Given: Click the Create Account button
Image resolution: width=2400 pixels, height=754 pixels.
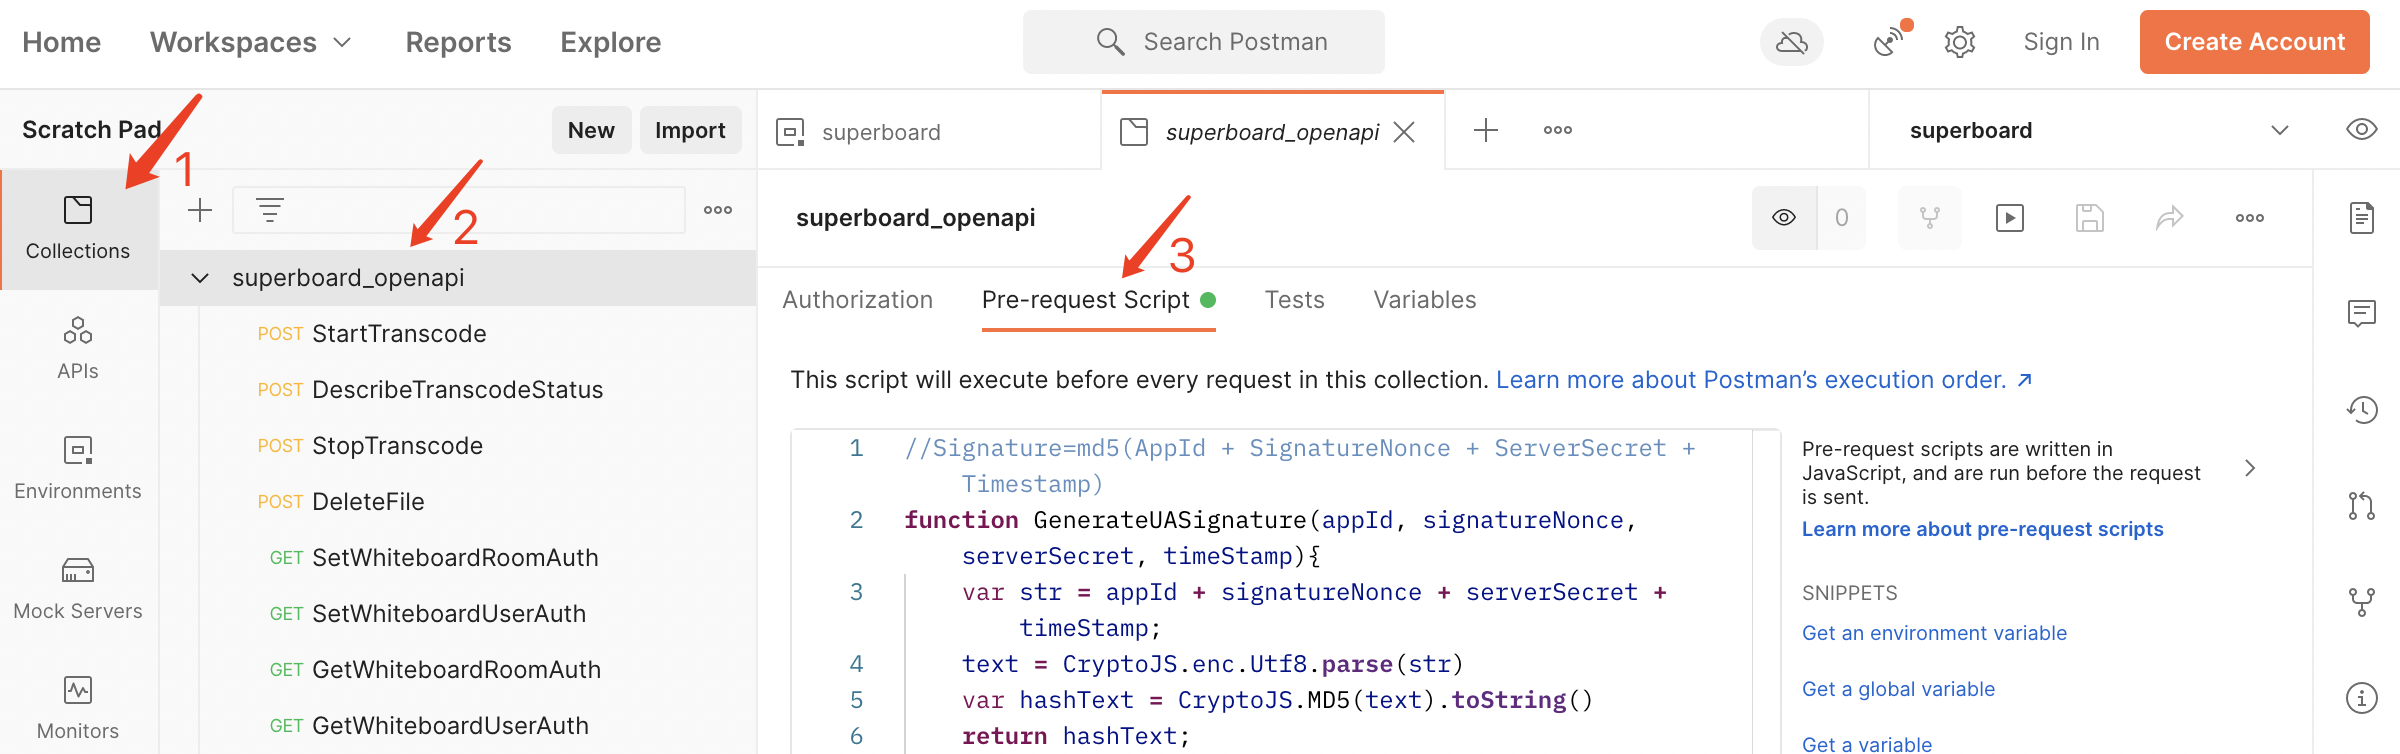Looking at the screenshot, I should click(x=2254, y=42).
